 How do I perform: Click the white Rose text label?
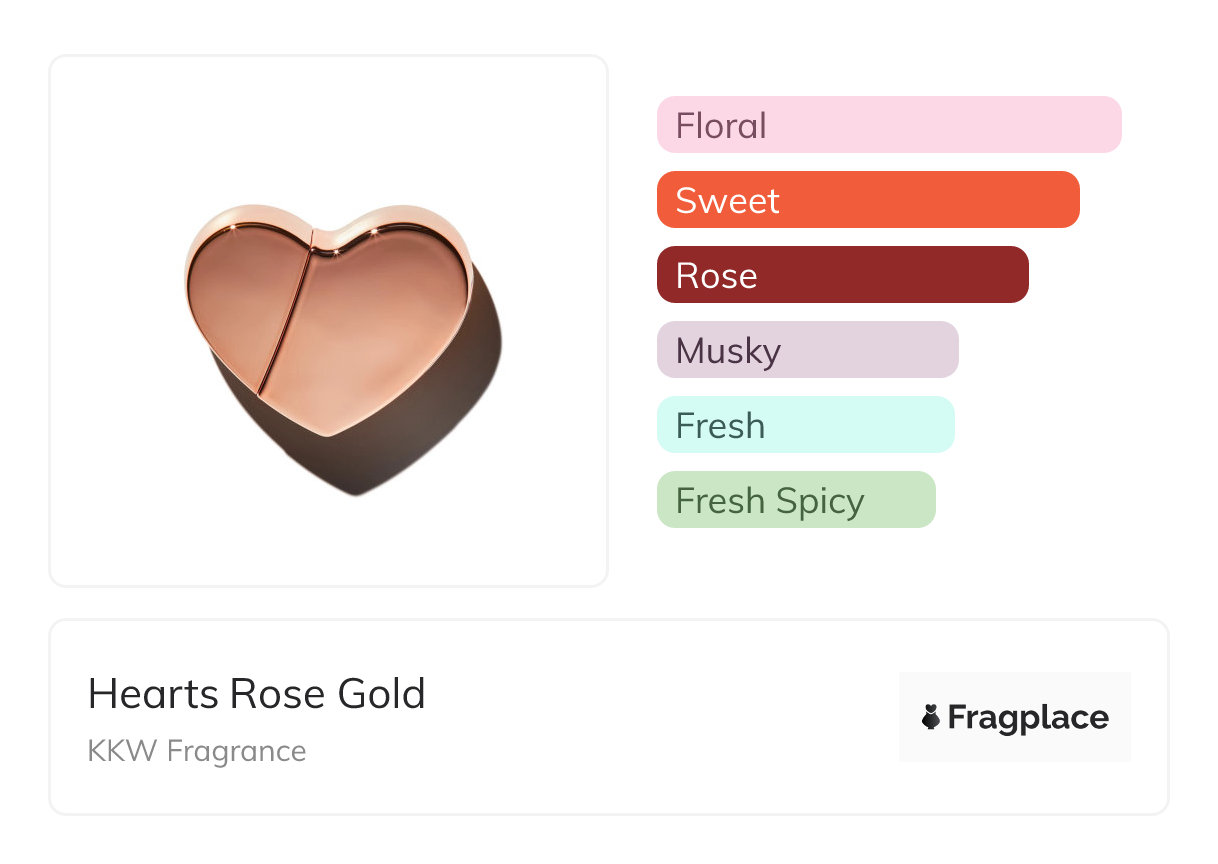(x=716, y=276)
